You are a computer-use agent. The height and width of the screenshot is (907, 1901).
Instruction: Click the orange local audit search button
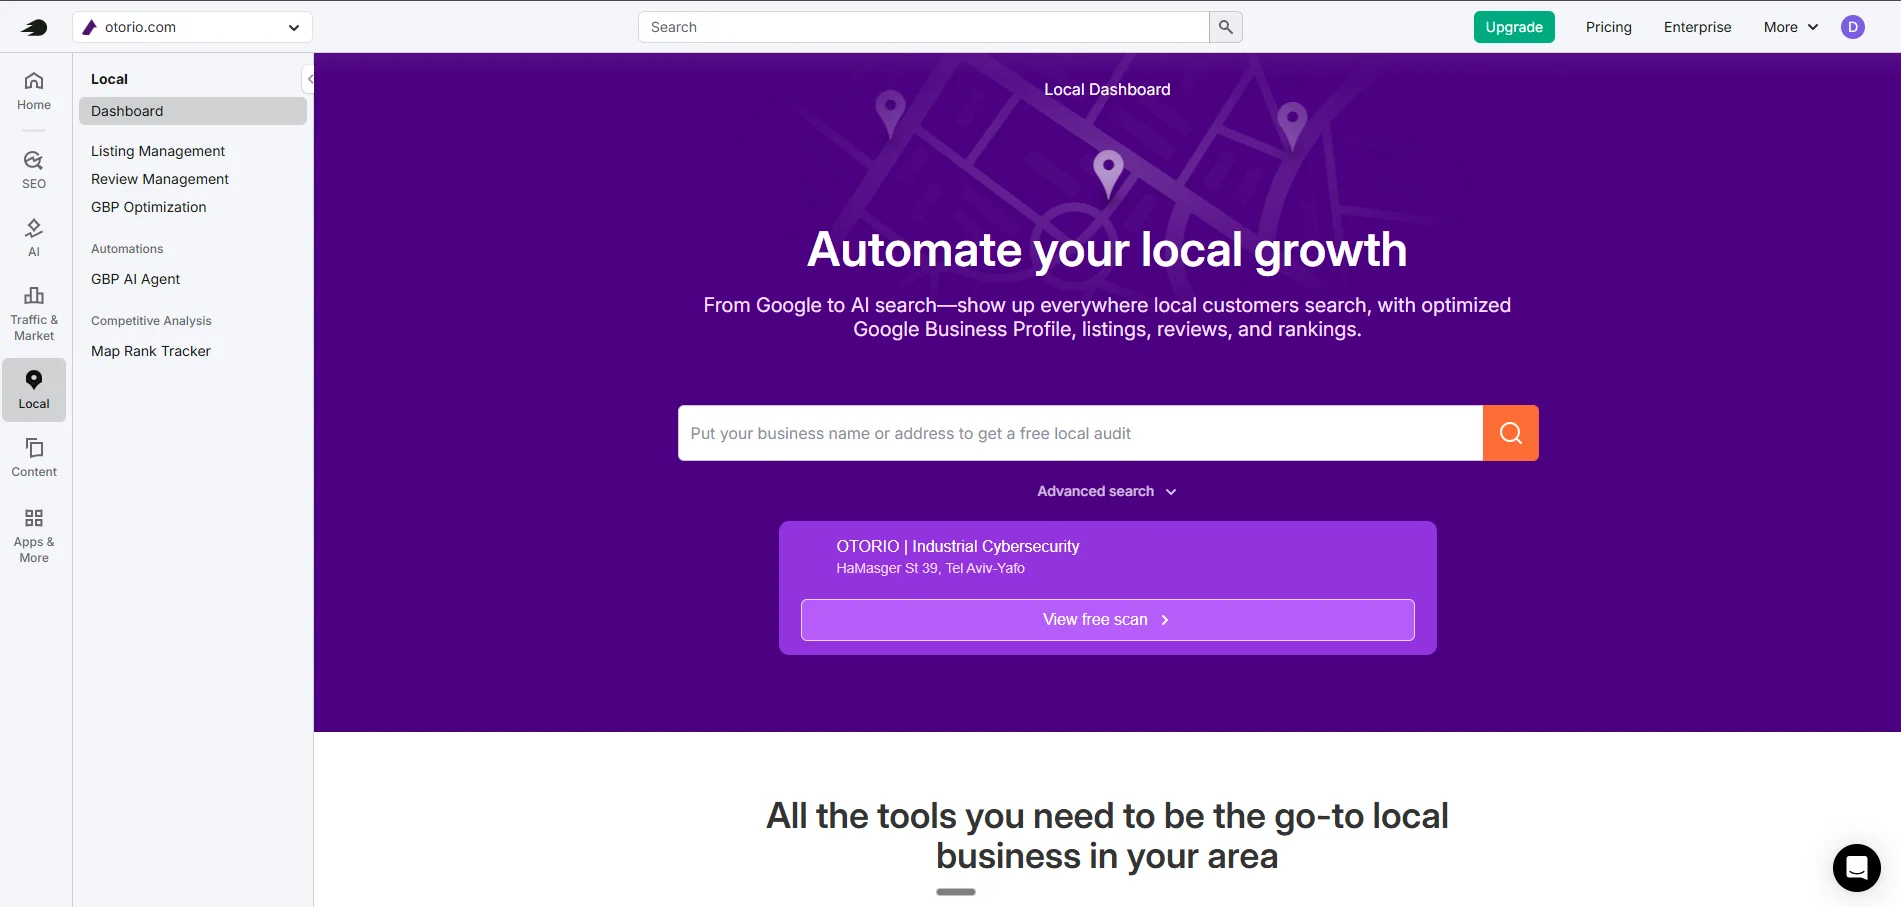pyautogui.click(x=1510, y=433)
